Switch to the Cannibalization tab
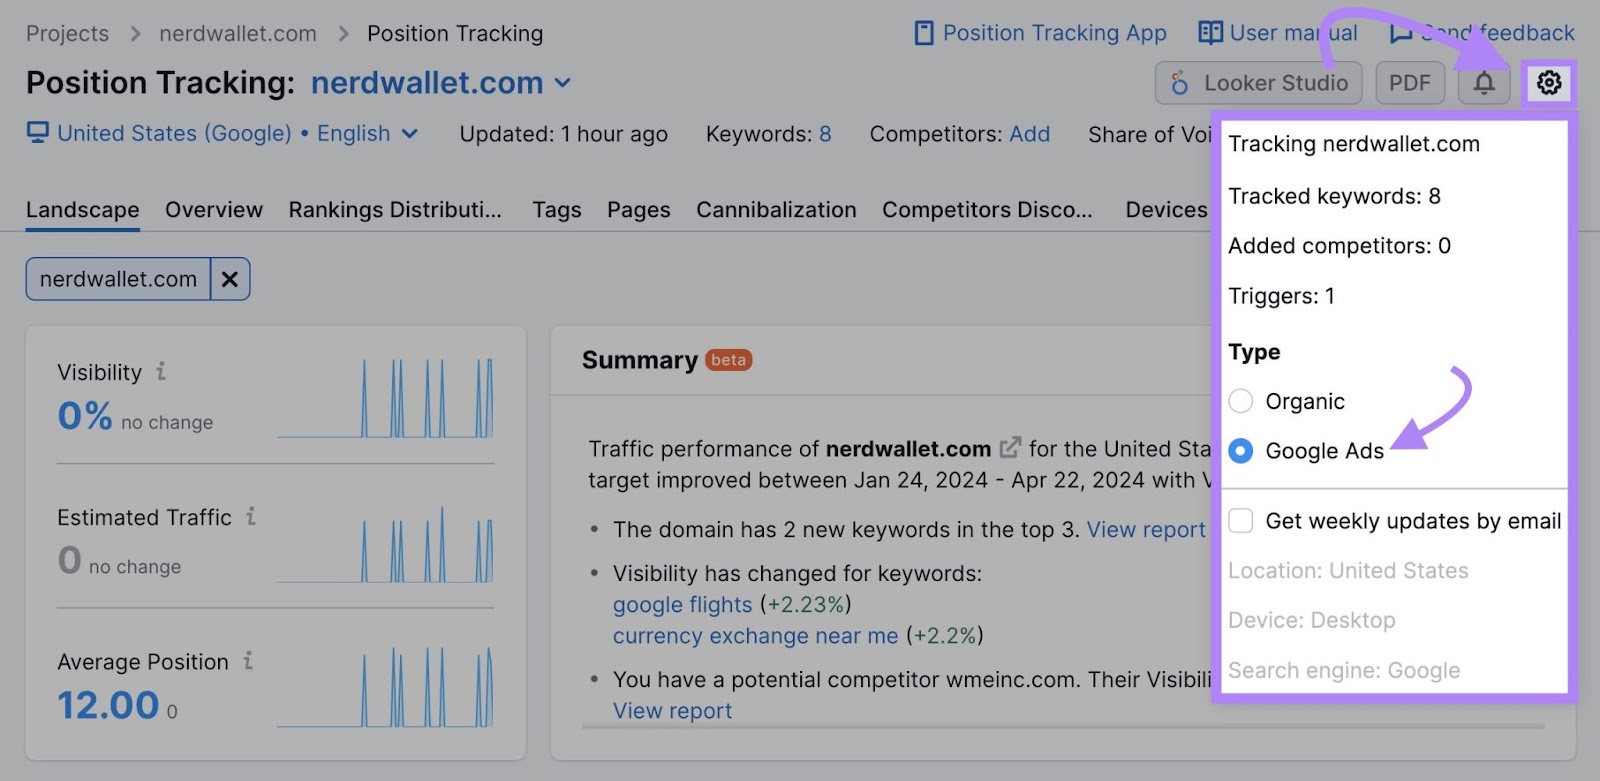The height and width of the screenshot is (781, 1600). click(775, 210)
